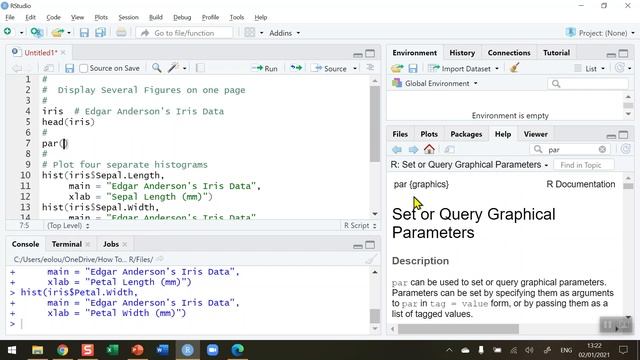The height and width of the screenshot is (360, 640).
Task: Click the Find in Topic field
Action: tap(583, 165)
